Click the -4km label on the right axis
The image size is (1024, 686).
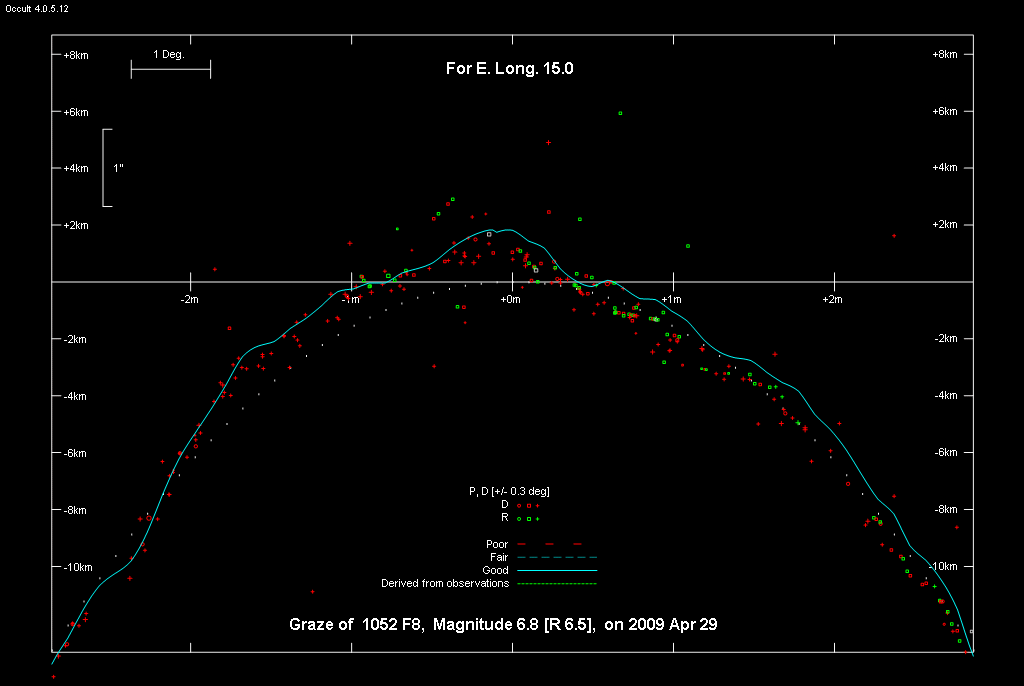point(946,395)
